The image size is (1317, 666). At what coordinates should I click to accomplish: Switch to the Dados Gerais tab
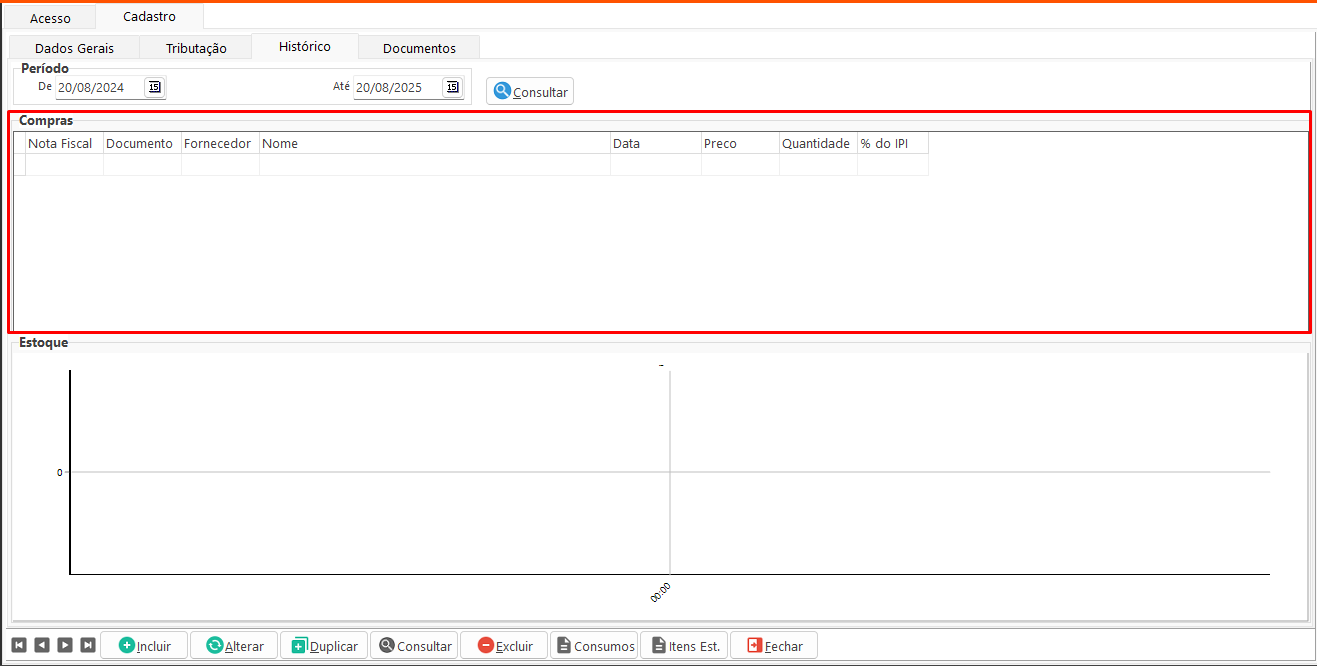pyautogui.click(x=74, y=48)
